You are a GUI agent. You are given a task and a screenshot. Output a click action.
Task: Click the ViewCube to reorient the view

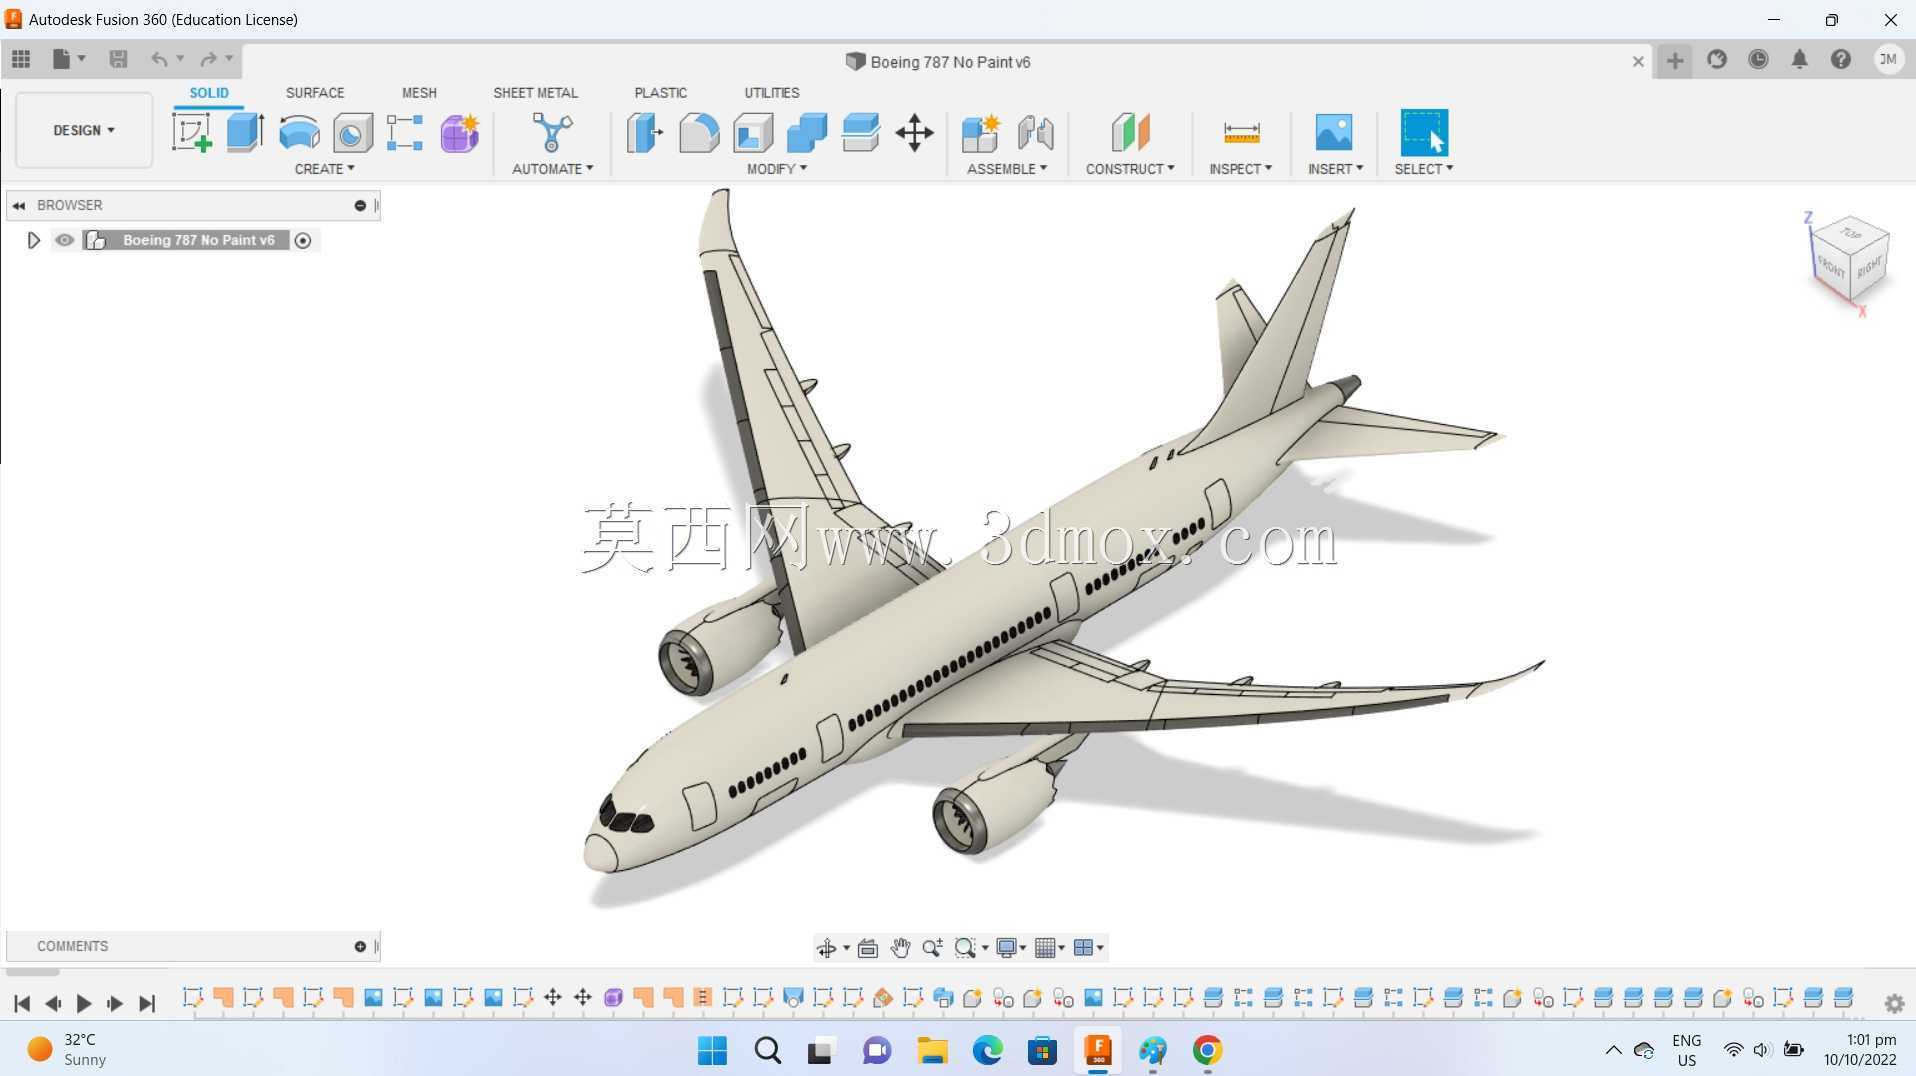point(1849,258)
